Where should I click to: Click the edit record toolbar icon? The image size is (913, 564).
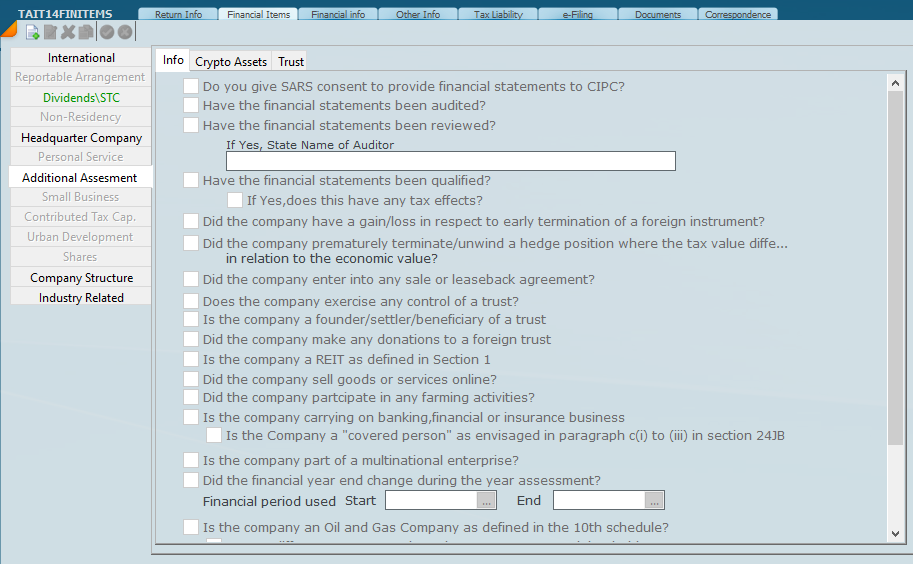click(50, 32)
